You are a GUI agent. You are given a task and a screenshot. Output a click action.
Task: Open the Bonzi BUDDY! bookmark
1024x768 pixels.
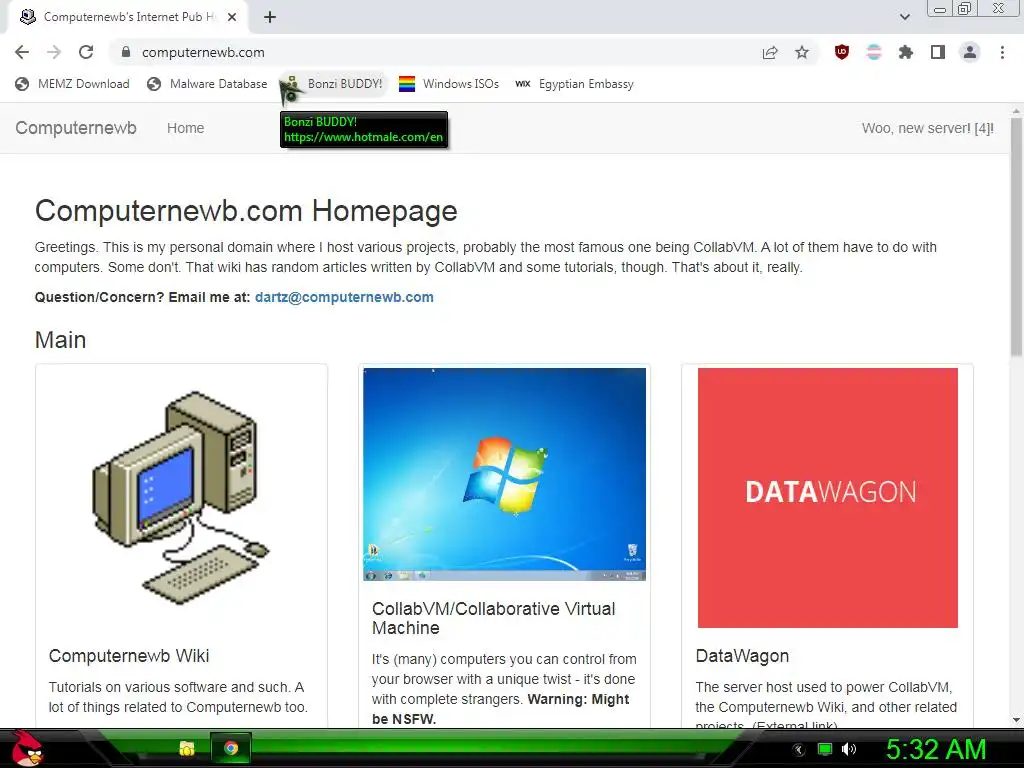[x=334, y=84]
